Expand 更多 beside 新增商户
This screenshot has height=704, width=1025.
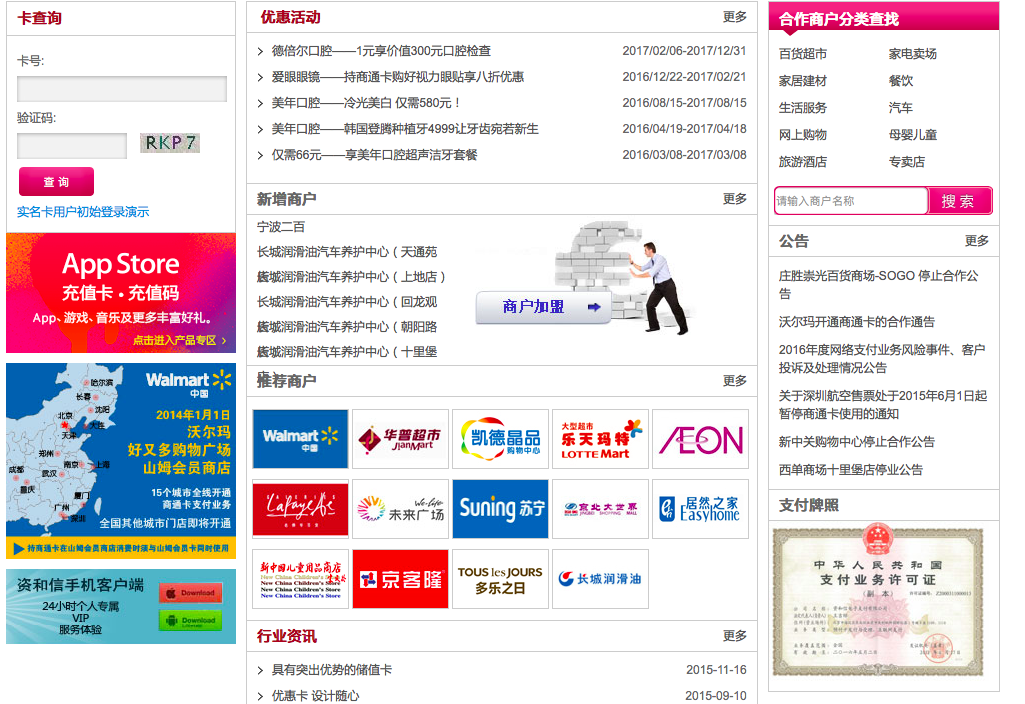(734, 199)
